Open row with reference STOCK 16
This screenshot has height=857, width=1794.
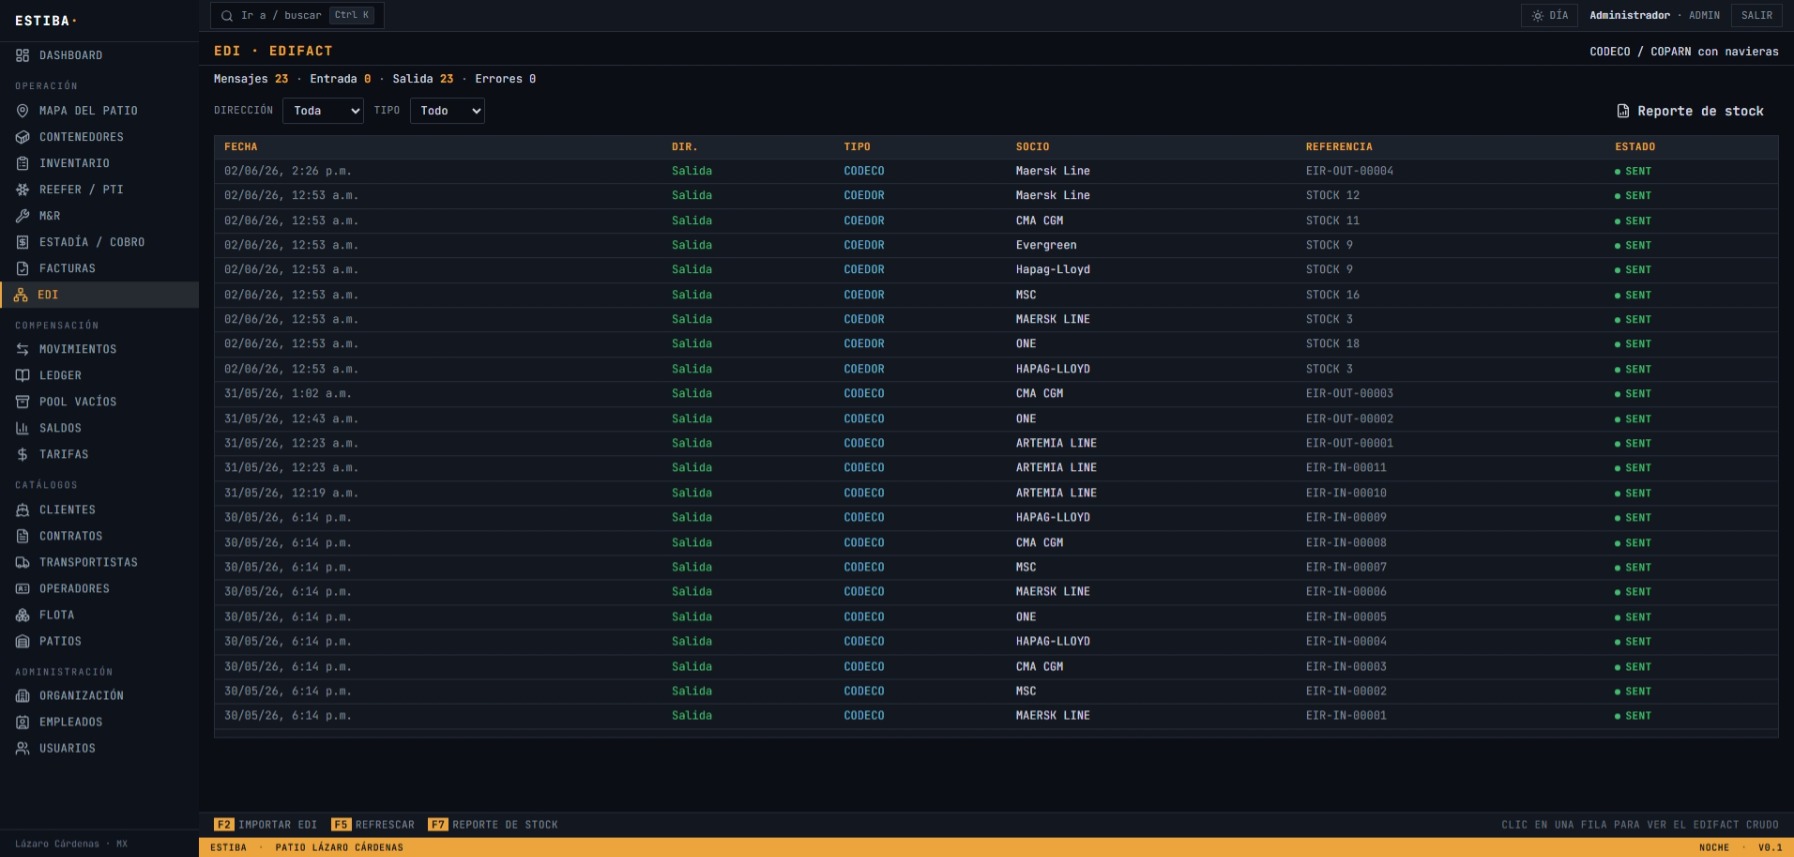pyautogui.click(x=996, y=295)
